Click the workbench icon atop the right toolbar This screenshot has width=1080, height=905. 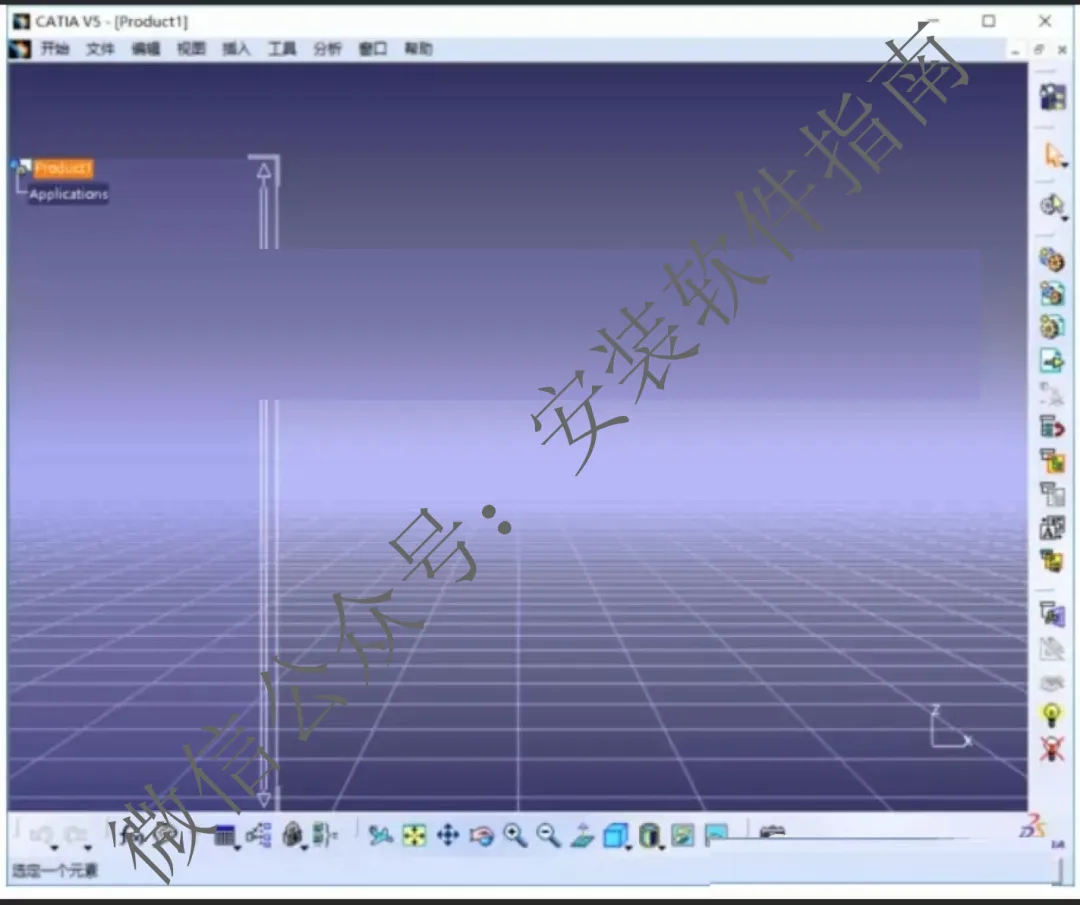click(1052, 97)
